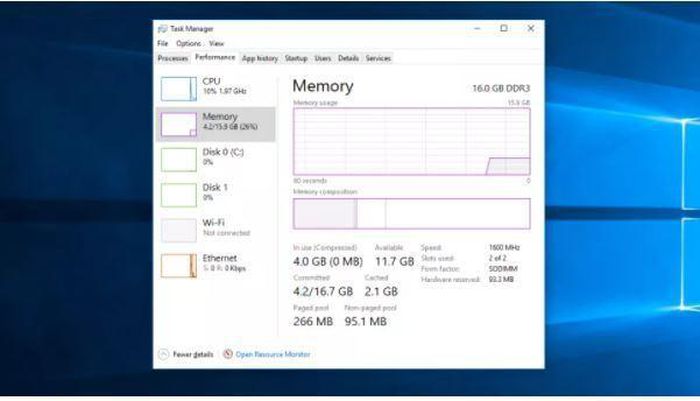Open the File menu

(162, 43)
